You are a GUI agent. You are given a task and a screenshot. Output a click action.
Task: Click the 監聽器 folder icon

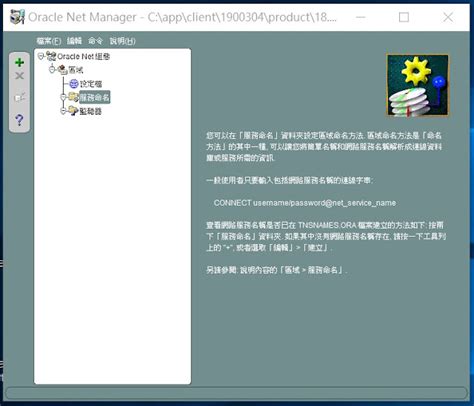[x=73, y=110]
